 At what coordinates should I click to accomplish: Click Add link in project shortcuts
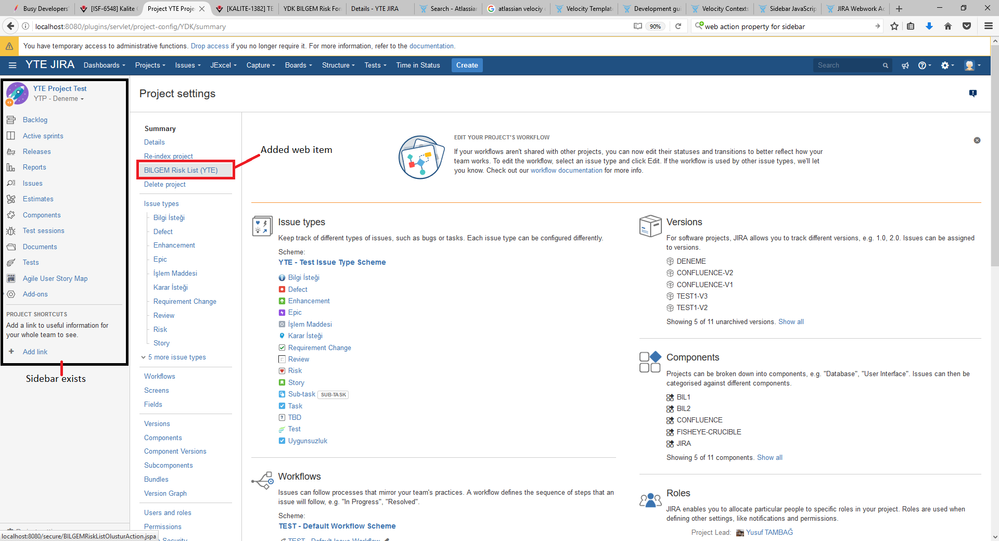pyautogui.click(x=34, y=352)
